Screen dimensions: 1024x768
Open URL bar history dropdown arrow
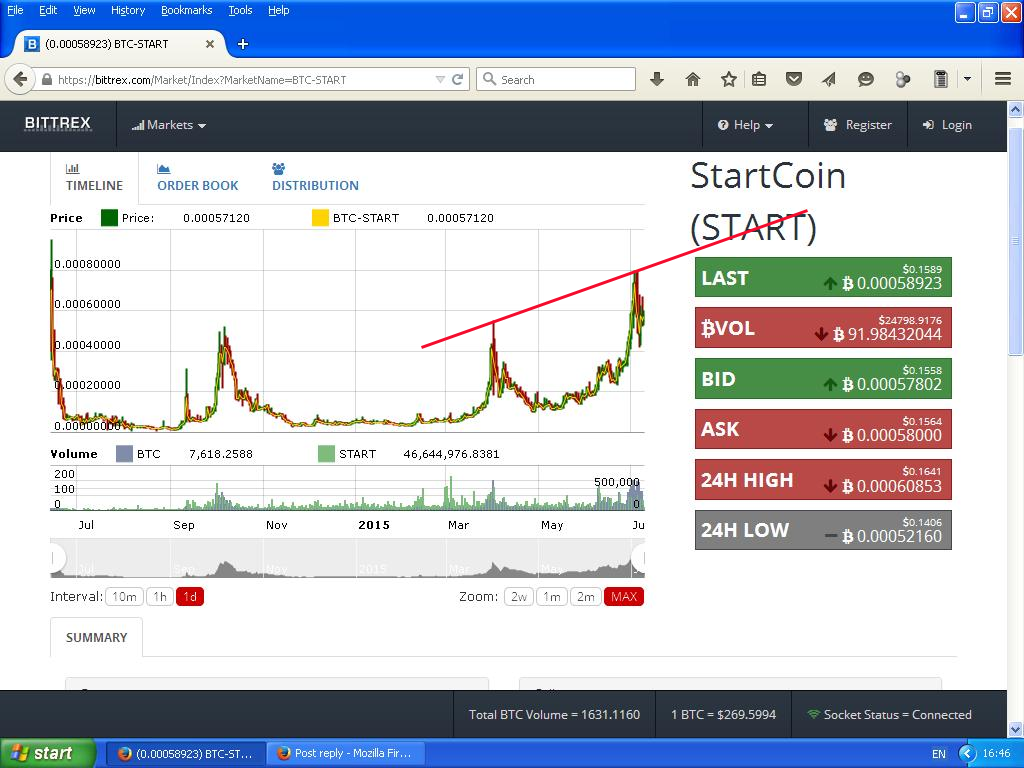point(440,80)
